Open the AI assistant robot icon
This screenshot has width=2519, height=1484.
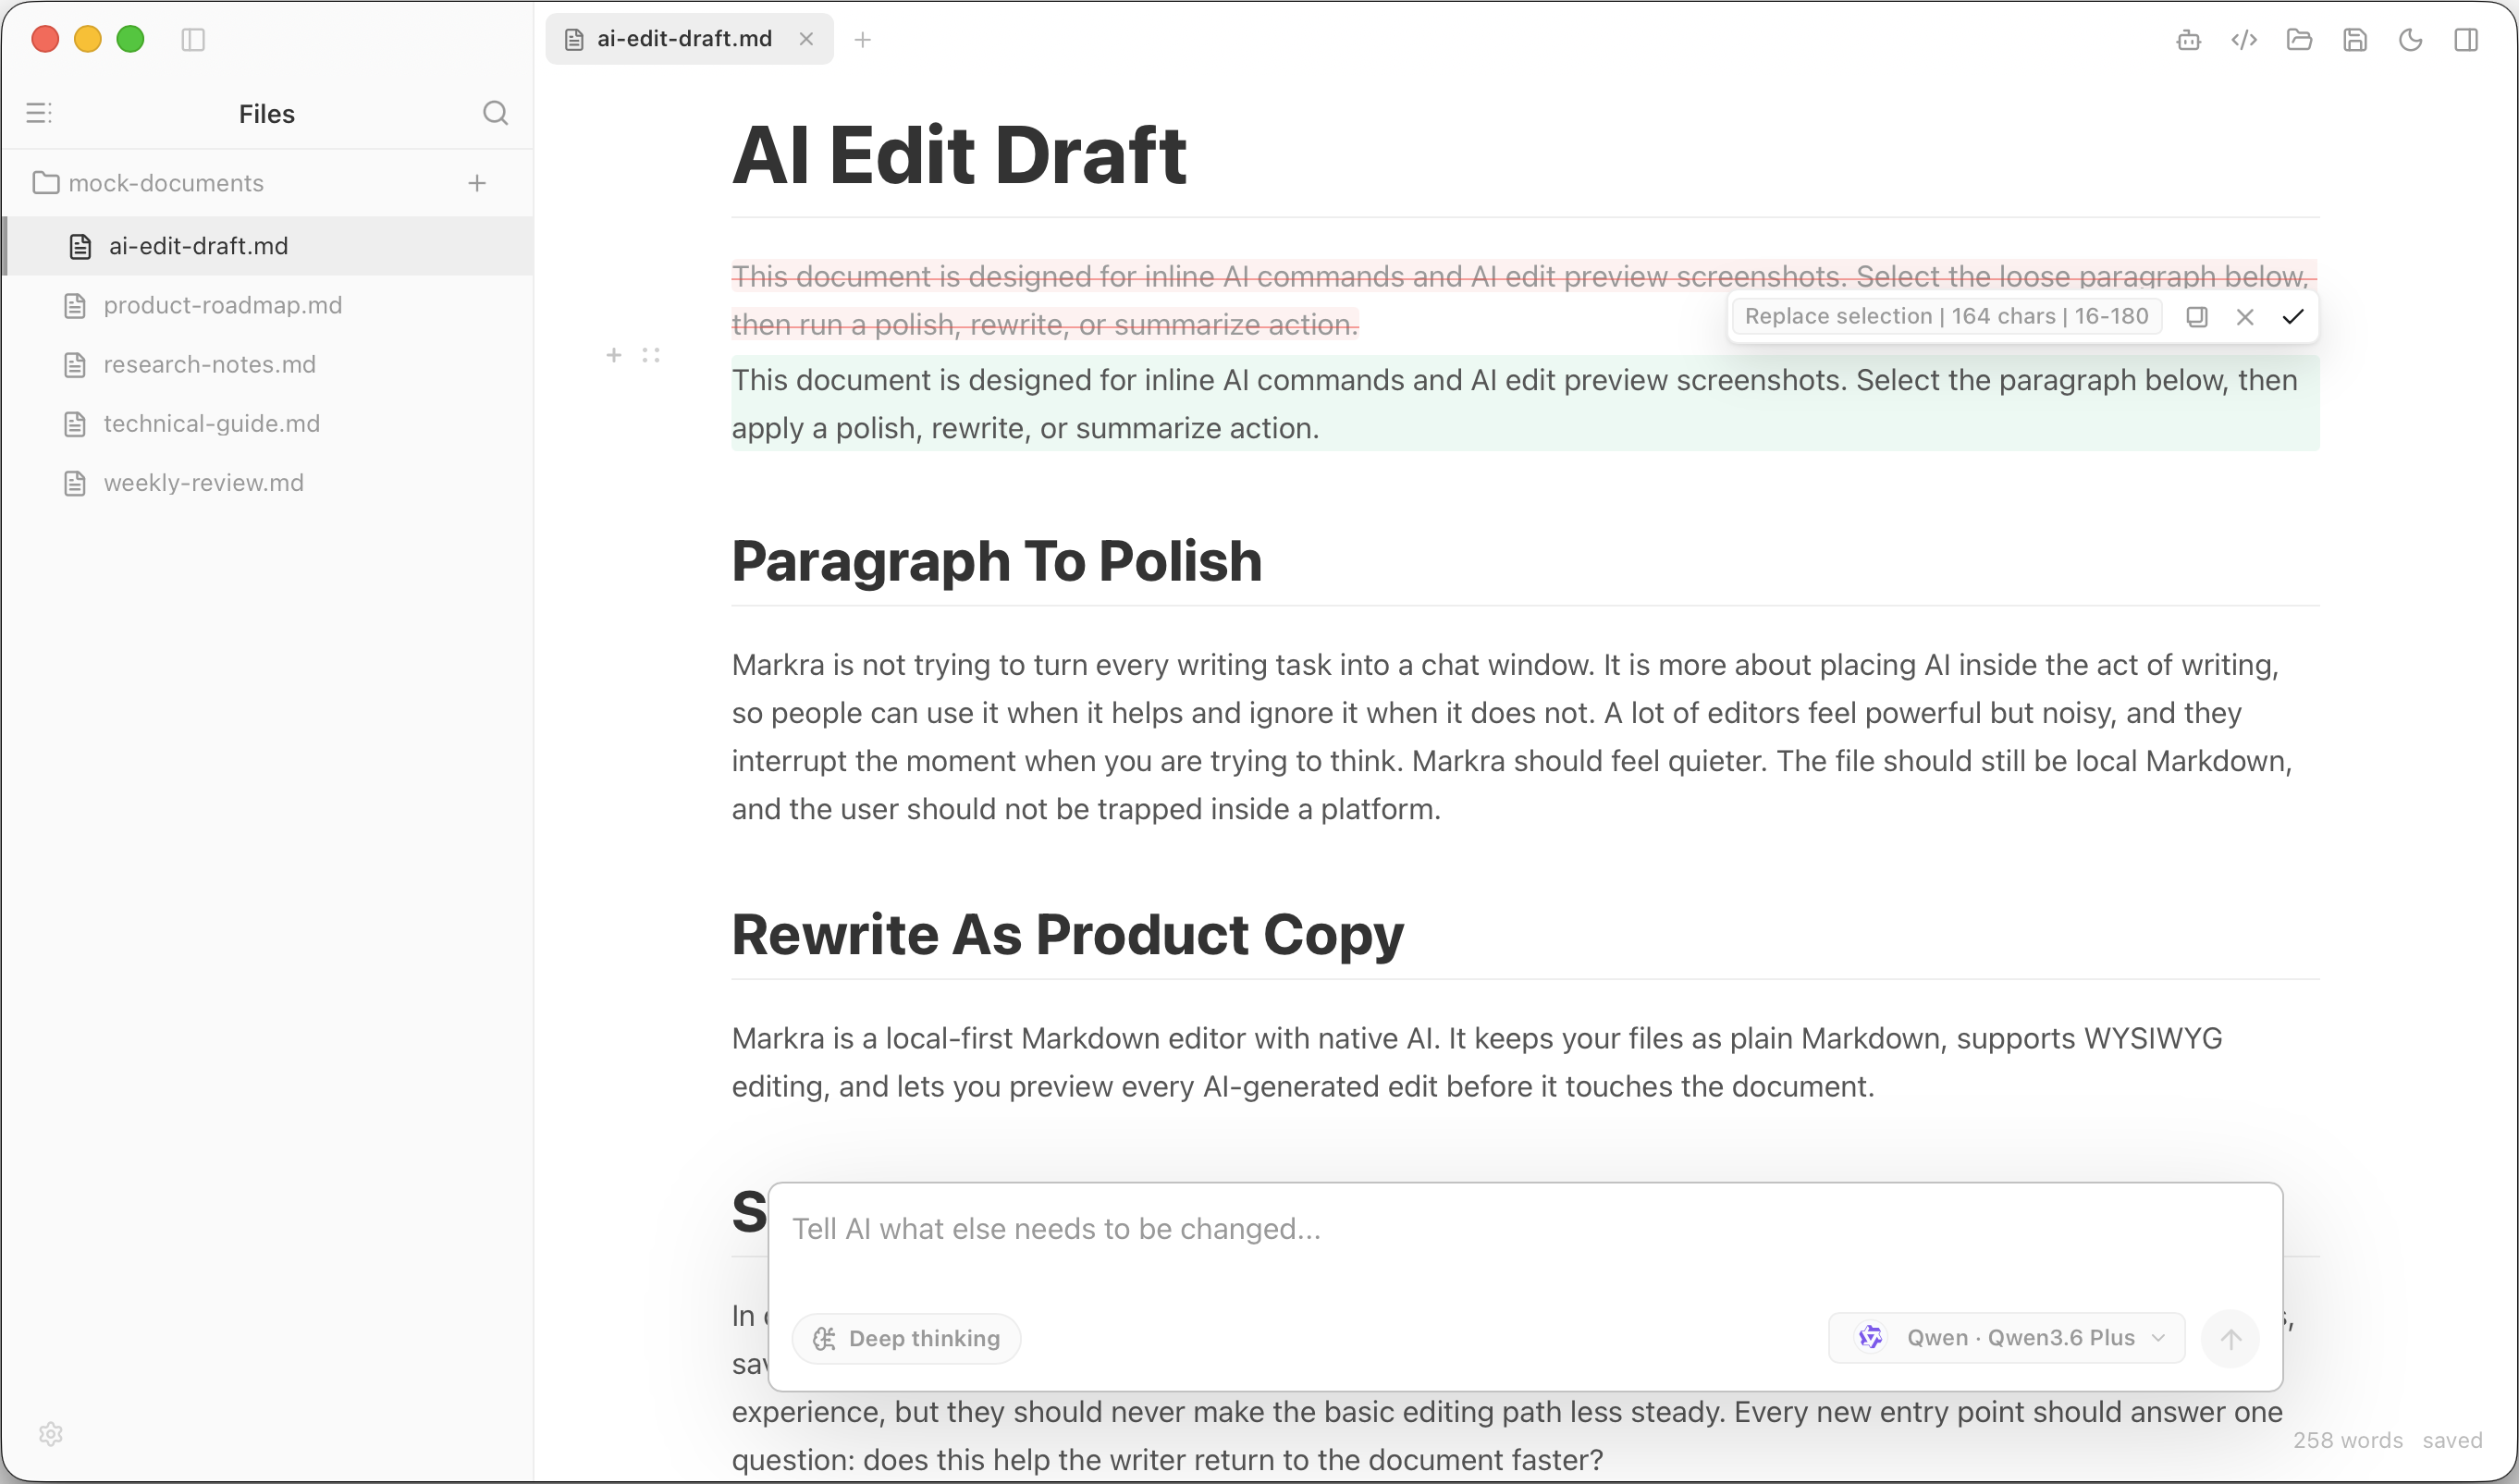coord(2188,40)
